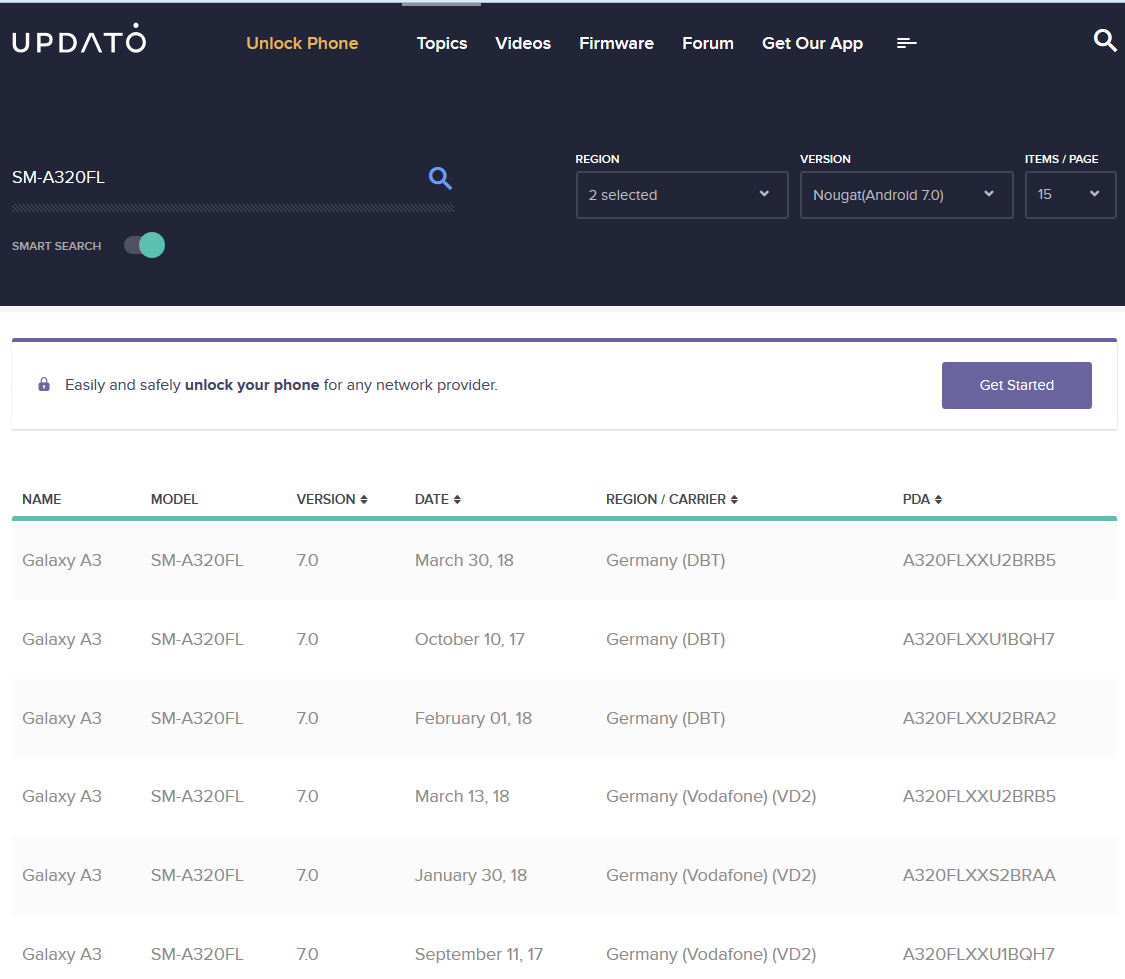Sort by Region / Carrier column arrows

734,499
